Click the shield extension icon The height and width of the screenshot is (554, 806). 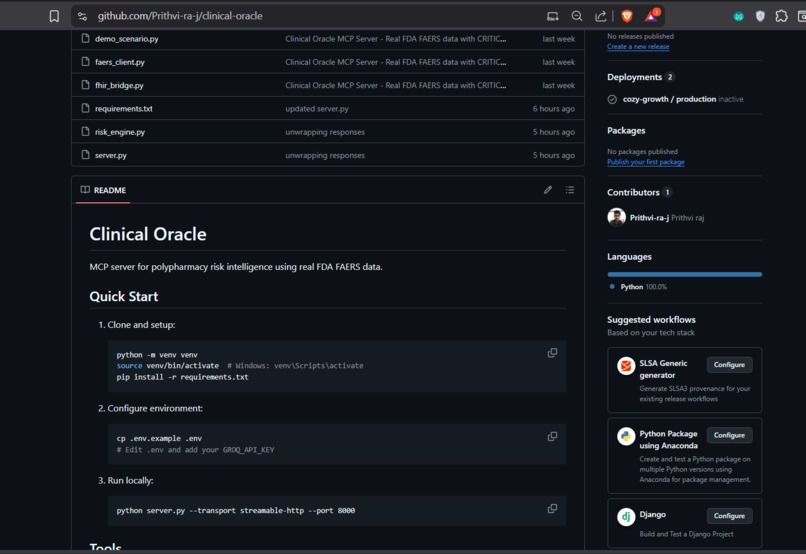[760, 16]
